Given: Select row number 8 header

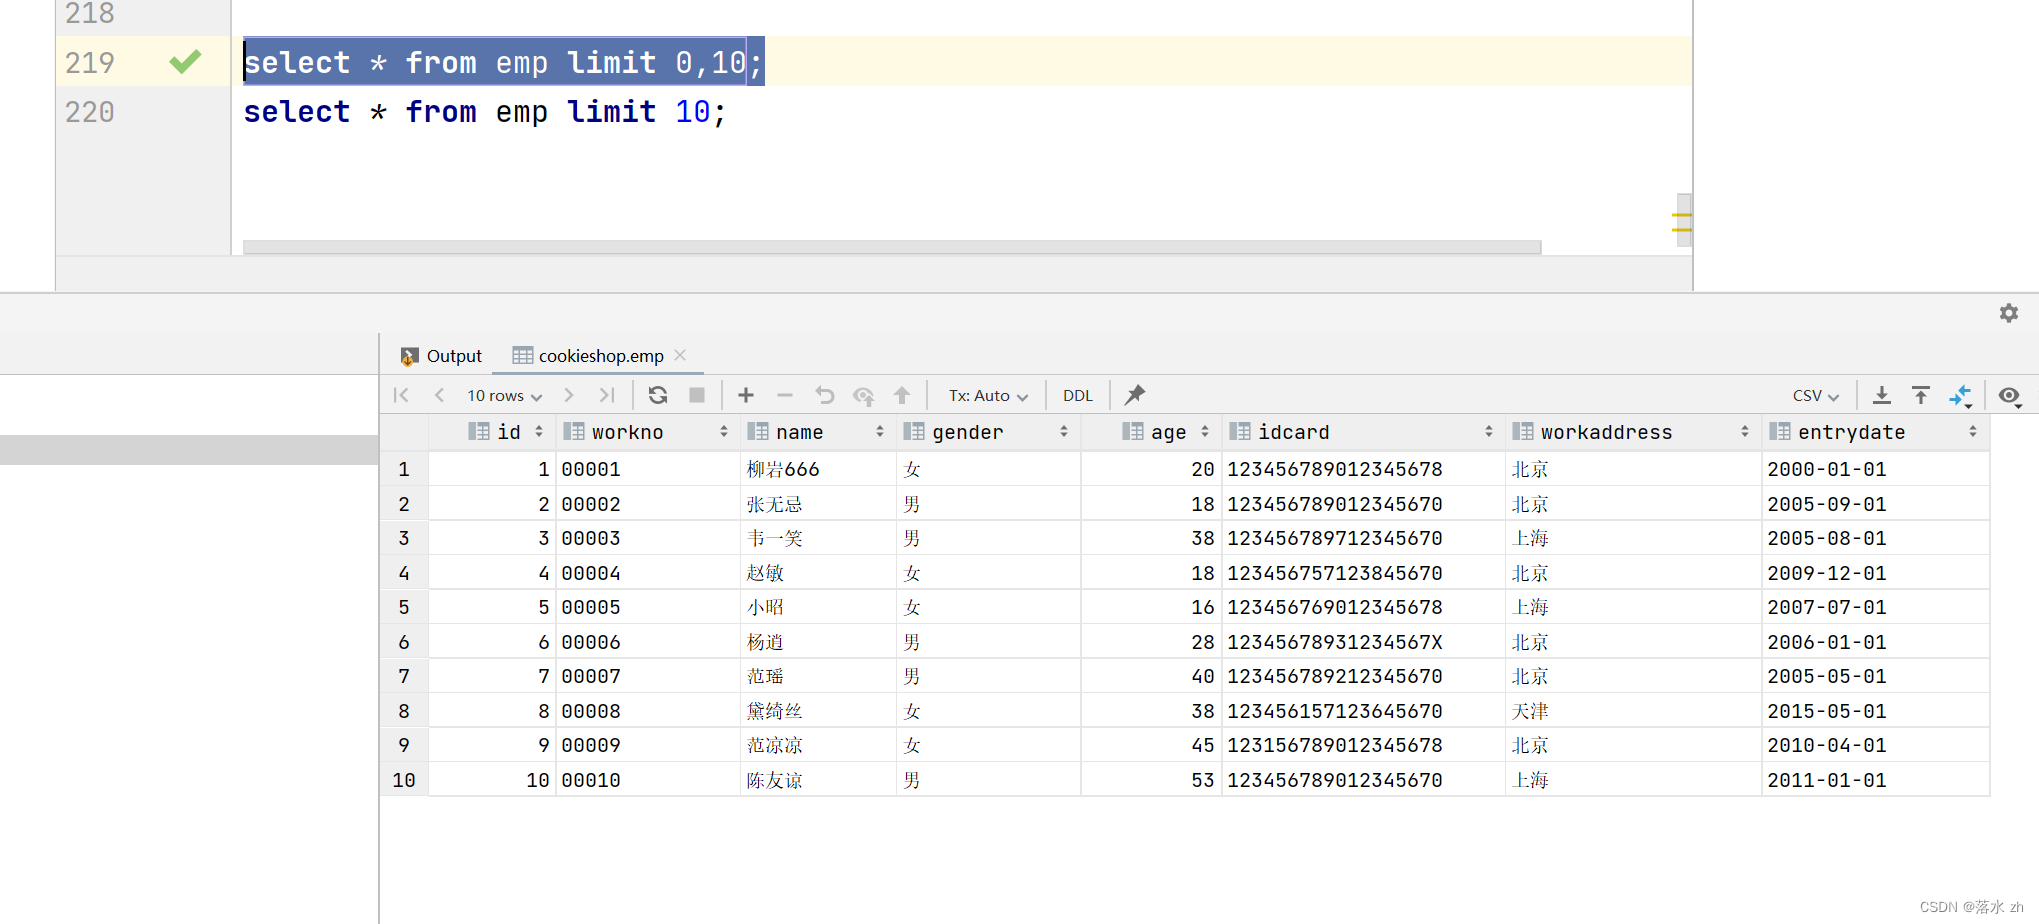Looking at the screenshot, I should 404,711.
